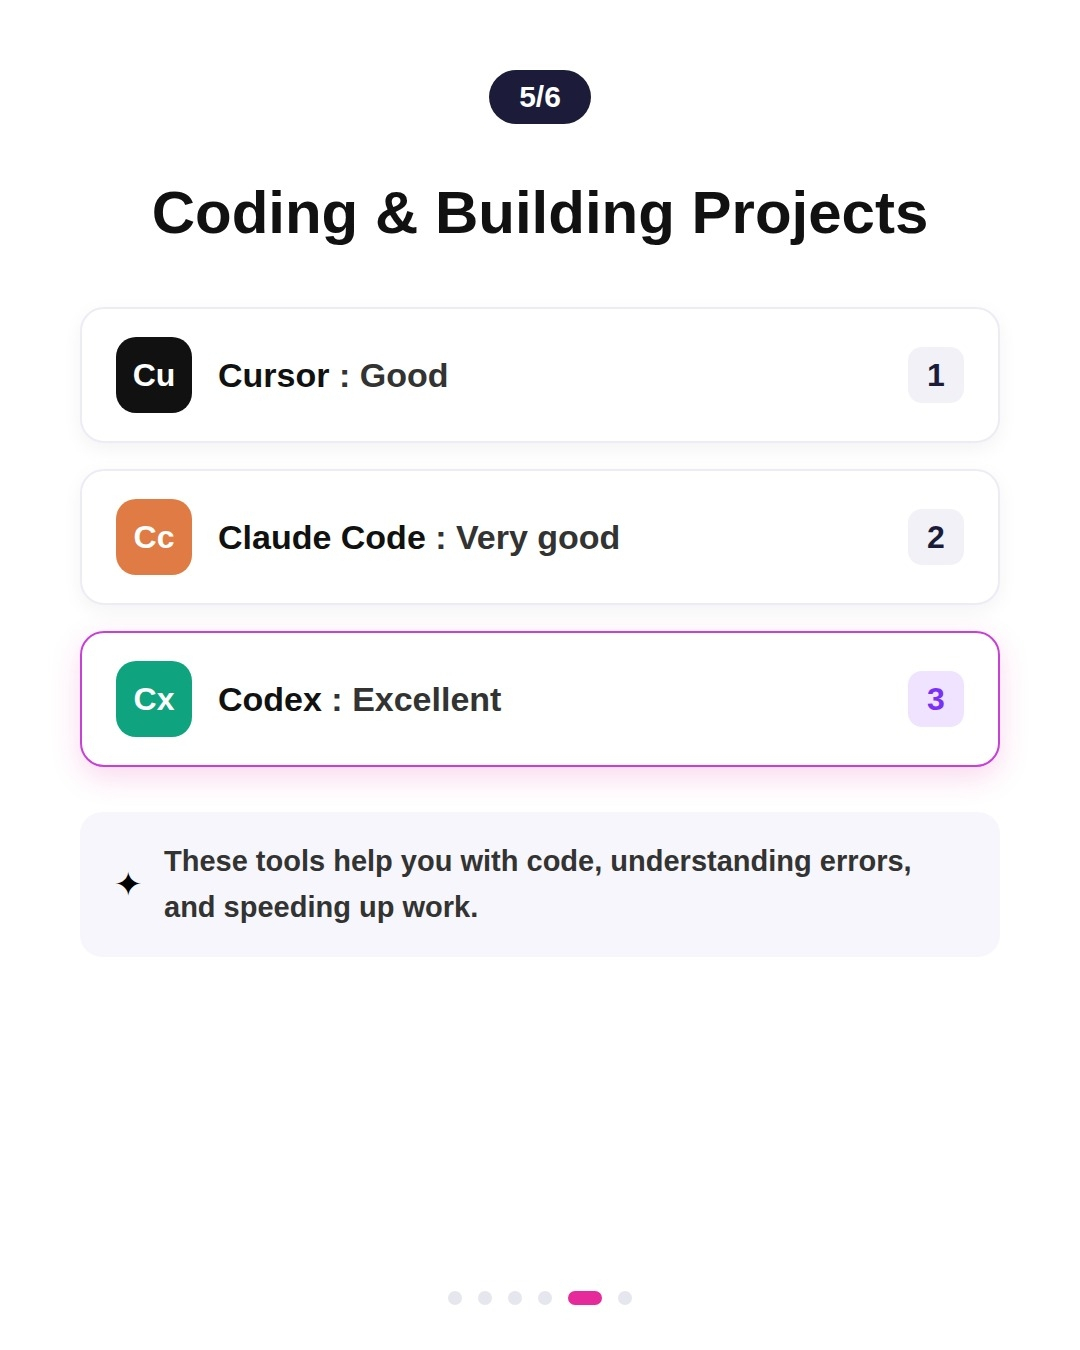Select the rank 2 number badge

coord(936,537)
